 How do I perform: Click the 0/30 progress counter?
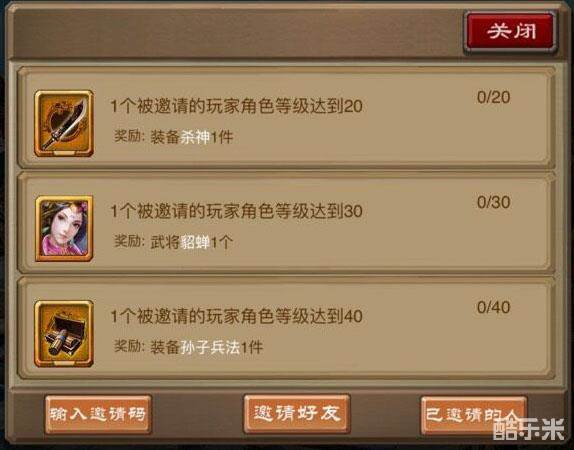coord(493,202)
